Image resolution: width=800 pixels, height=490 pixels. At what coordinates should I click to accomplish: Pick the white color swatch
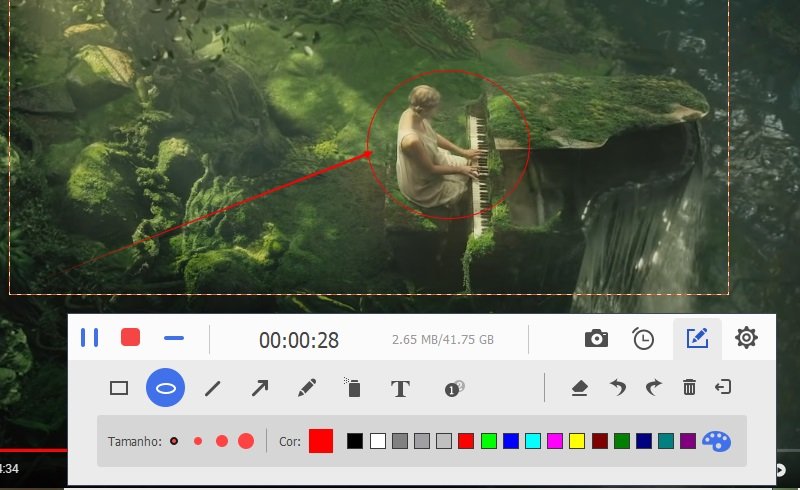378,441
